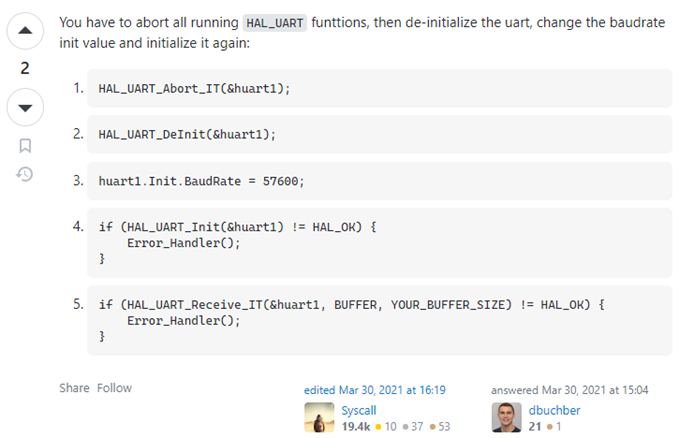Follow this answer
Image resolution: width=679 pixels, height=438 pixels.
(x=114, y=388)
